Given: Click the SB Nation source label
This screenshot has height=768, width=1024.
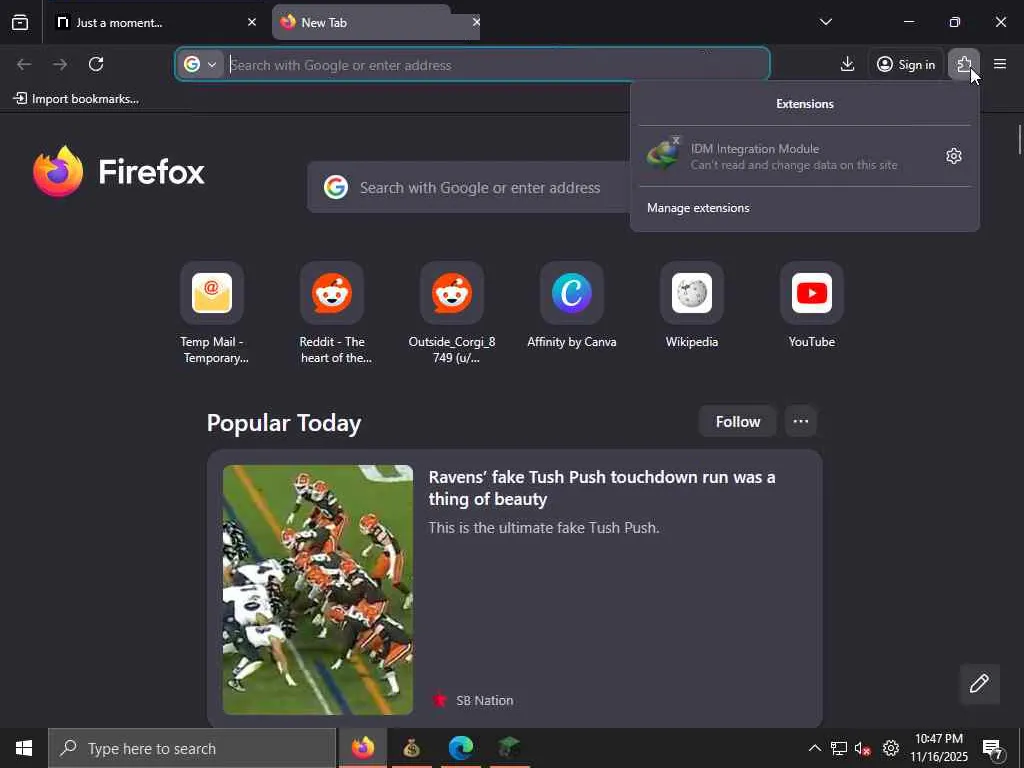Looking at the screenshot, I should click(485, 700).
